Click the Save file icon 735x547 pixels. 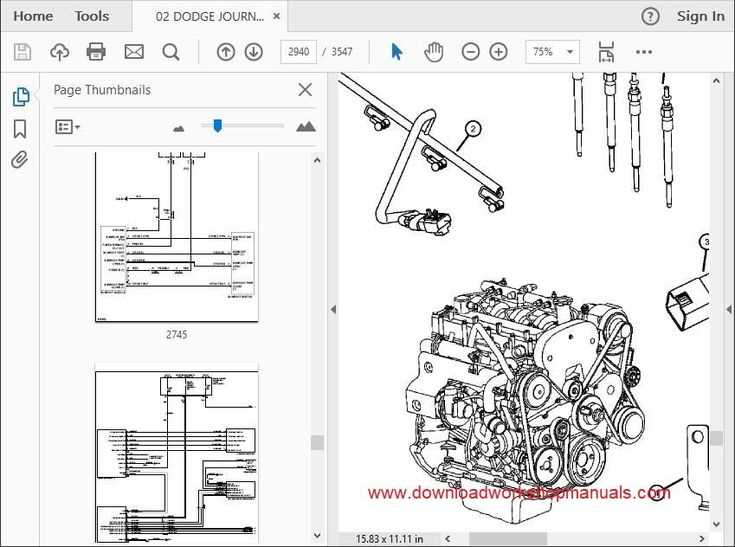tap(22, 52)
